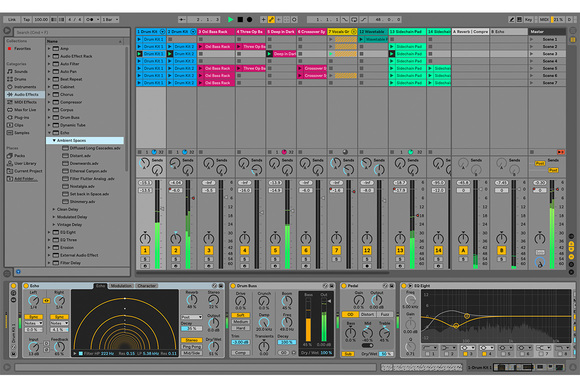Screen dimensions: 580x387
Task: Toggle the yellow Automation Arm button
Action: click(x=271, y=19)
